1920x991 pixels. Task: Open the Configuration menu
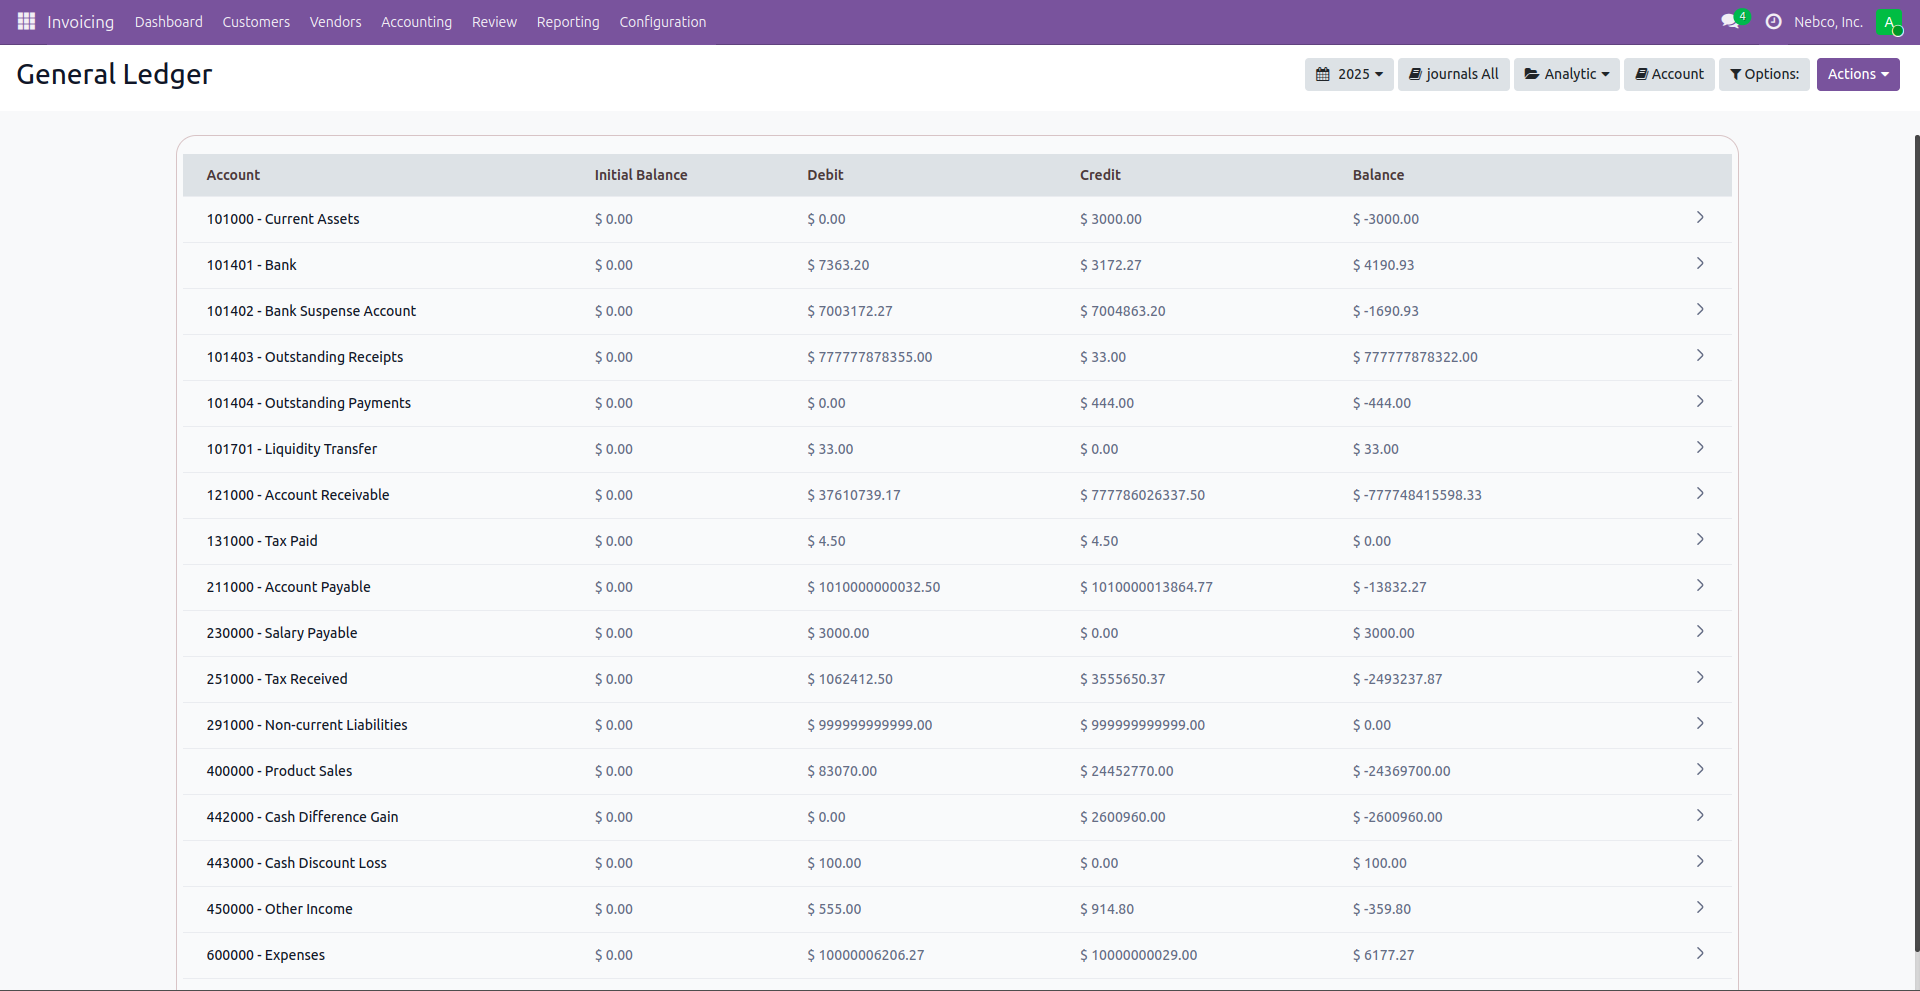tap(662, 22)
